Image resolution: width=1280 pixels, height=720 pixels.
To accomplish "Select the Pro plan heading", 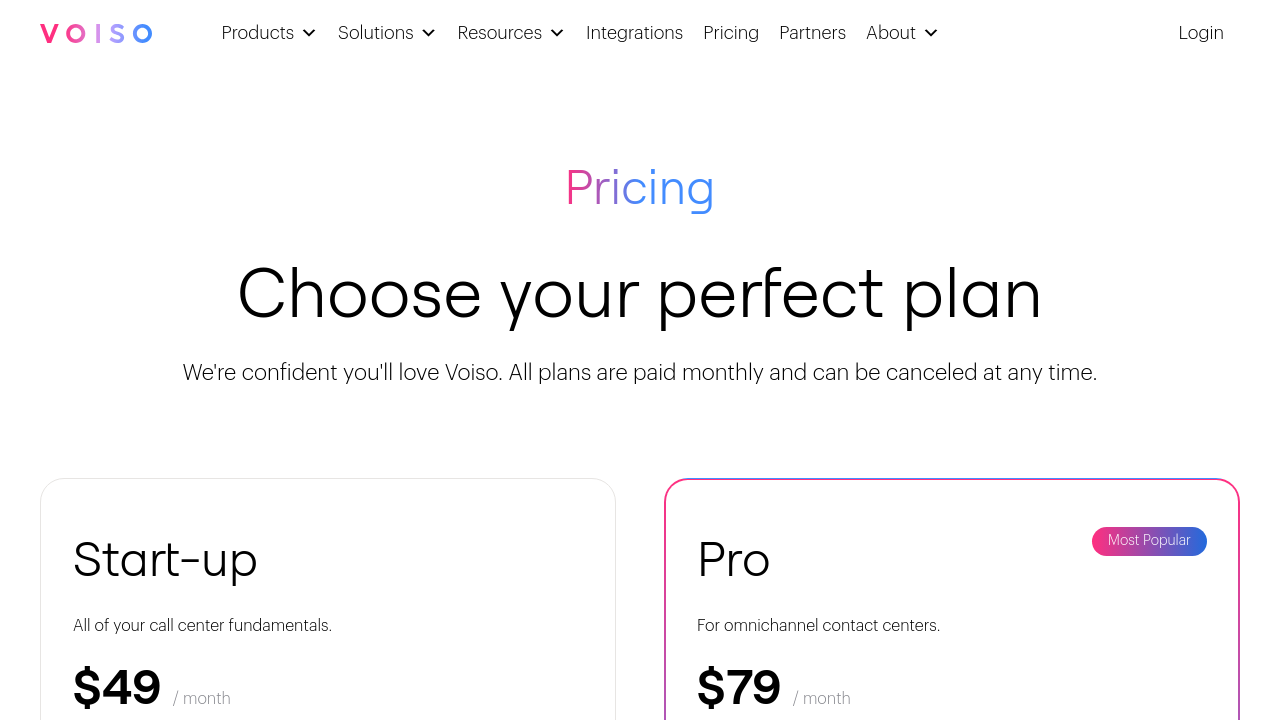I will click(x=733, y=559).
